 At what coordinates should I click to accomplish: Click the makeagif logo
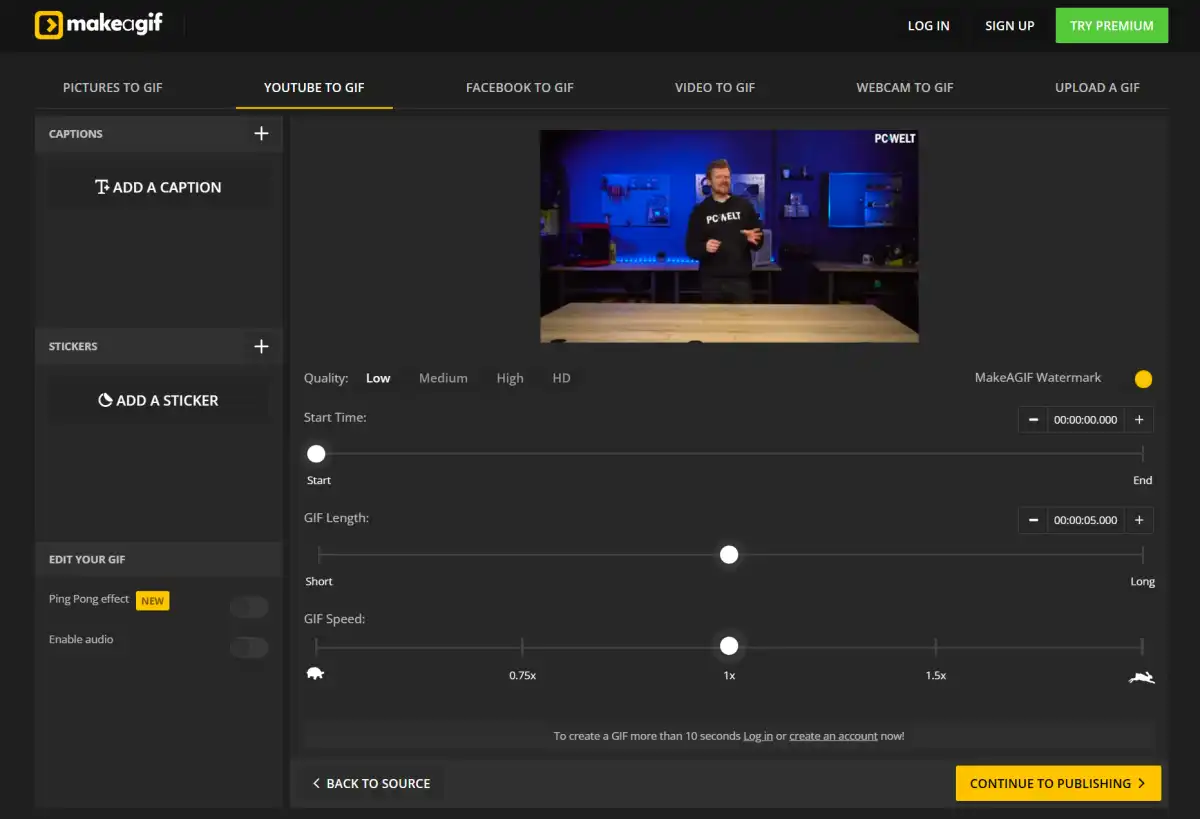tap(98, 25)
